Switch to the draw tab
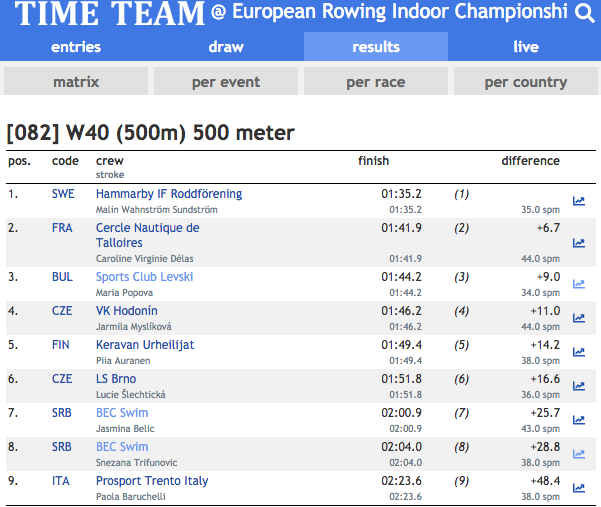 pos(226,47)
